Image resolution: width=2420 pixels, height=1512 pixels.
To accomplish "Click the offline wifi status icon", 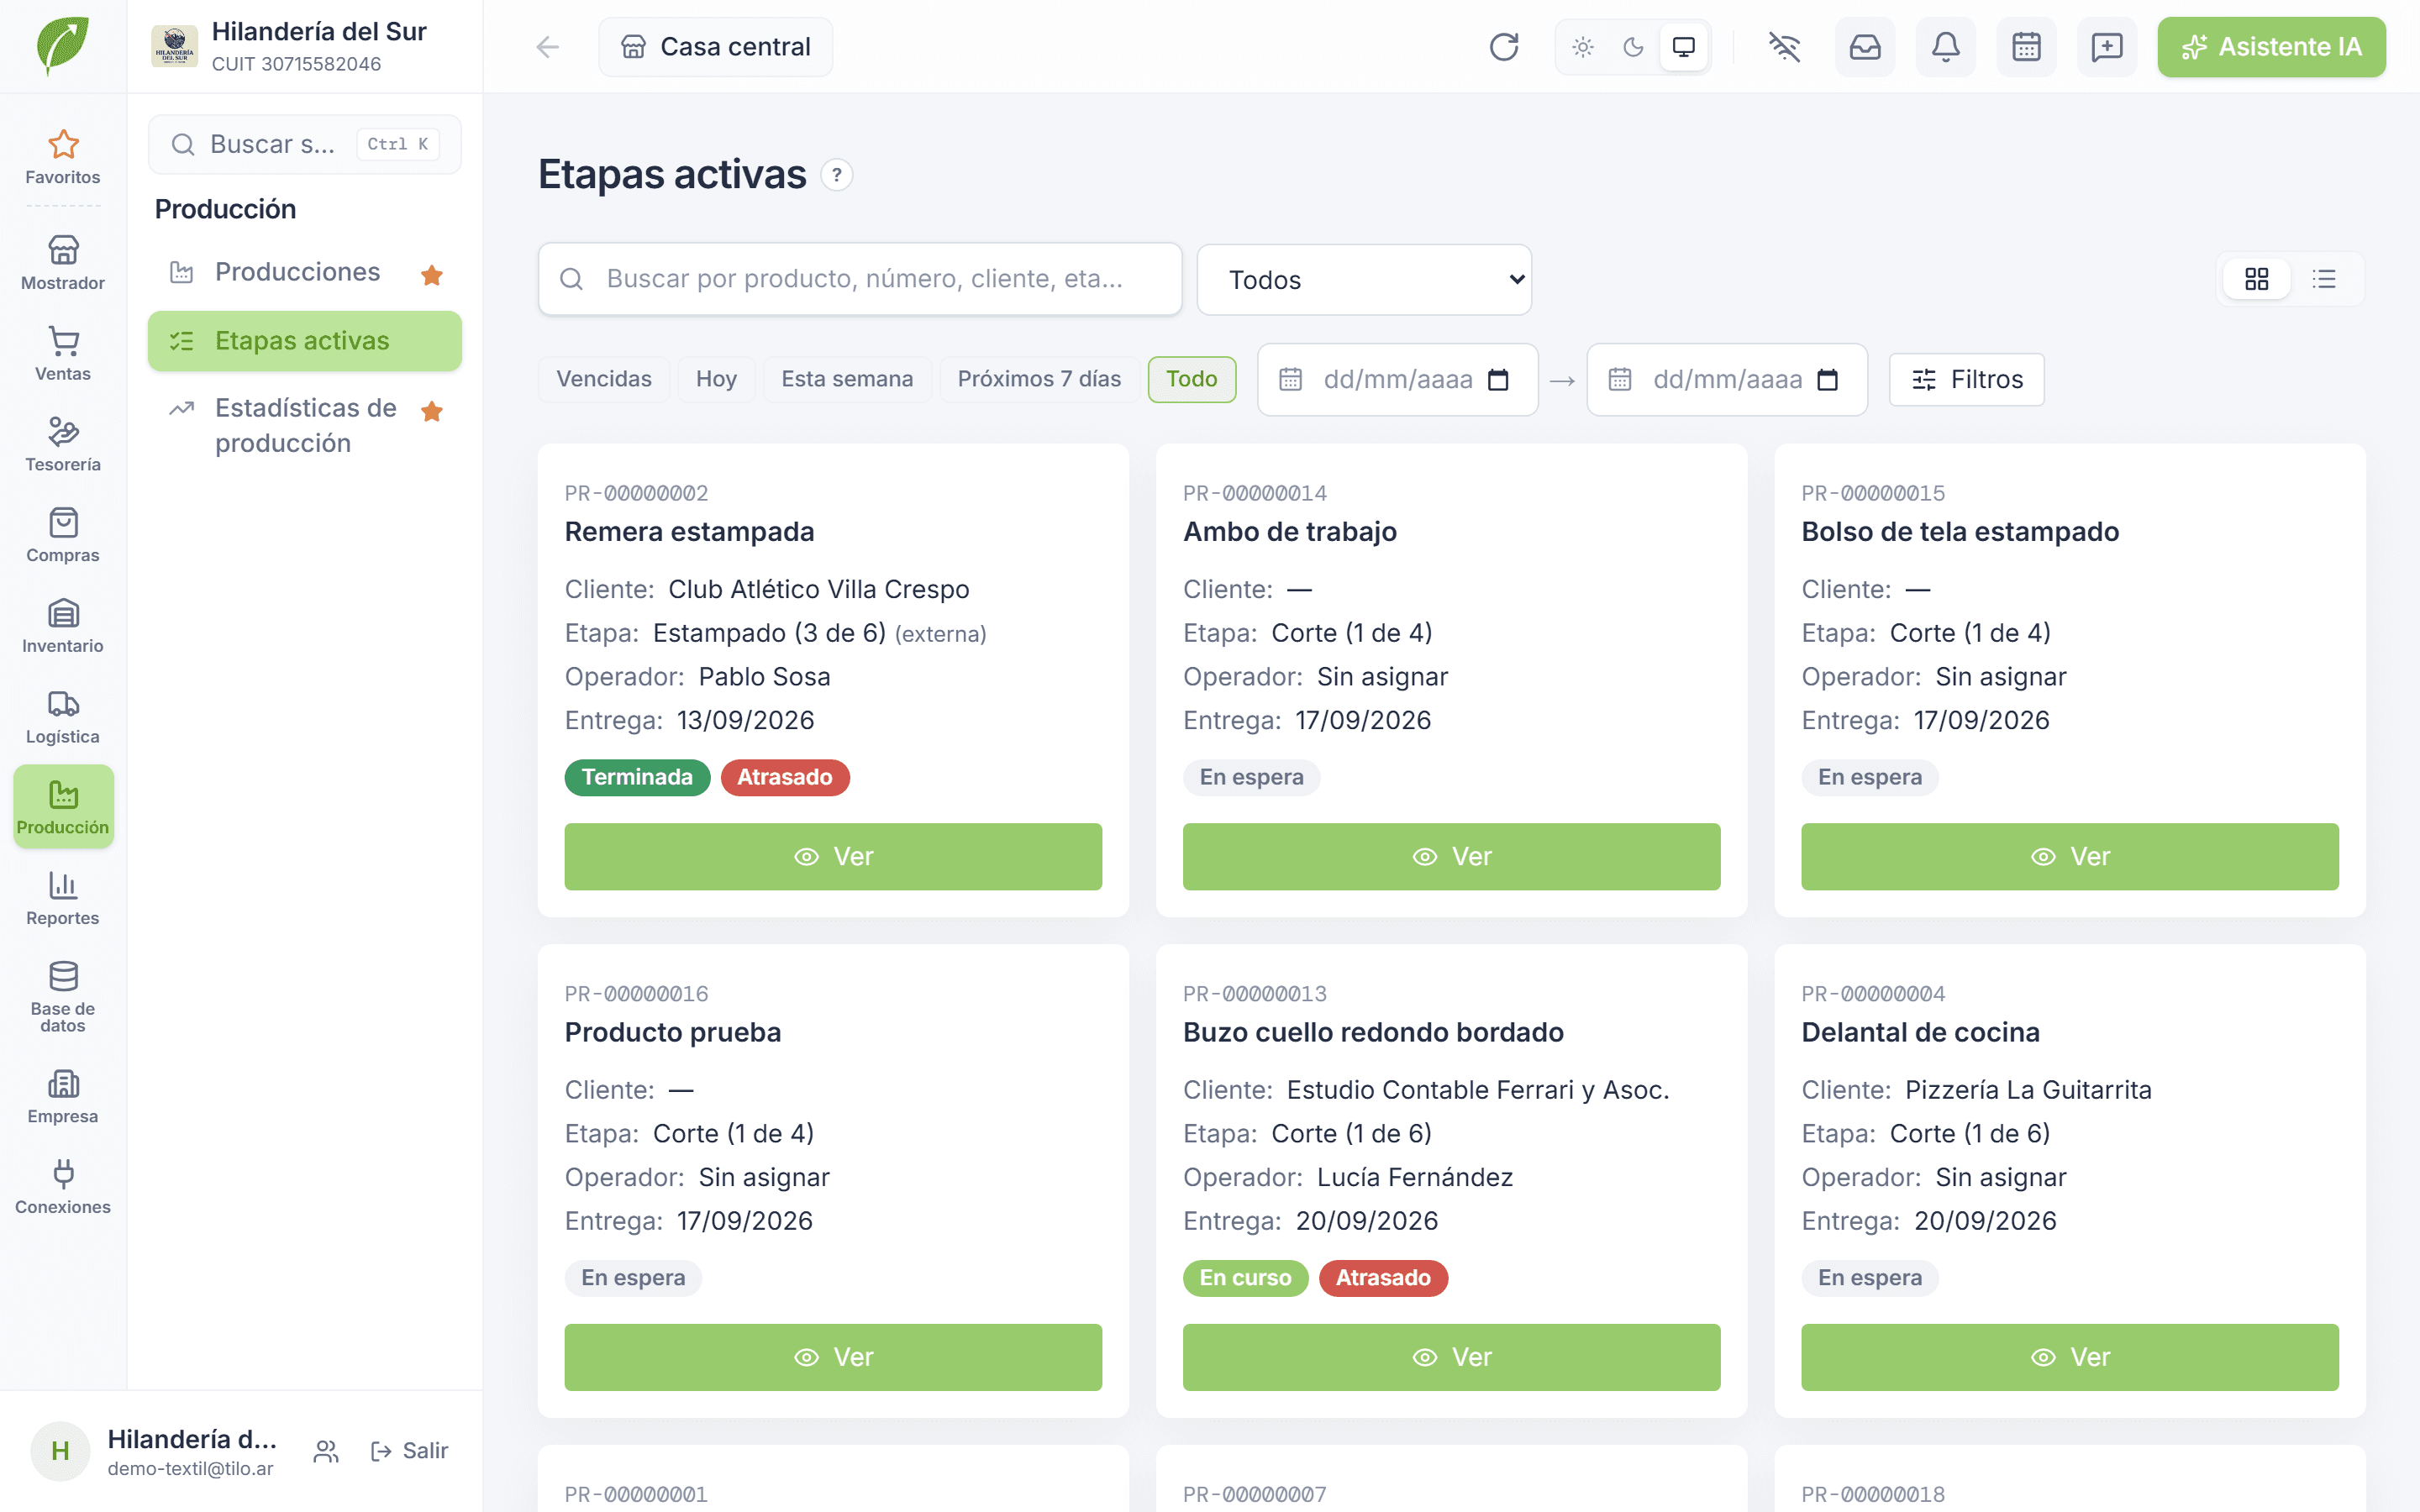I will (x=1784, y=47).
